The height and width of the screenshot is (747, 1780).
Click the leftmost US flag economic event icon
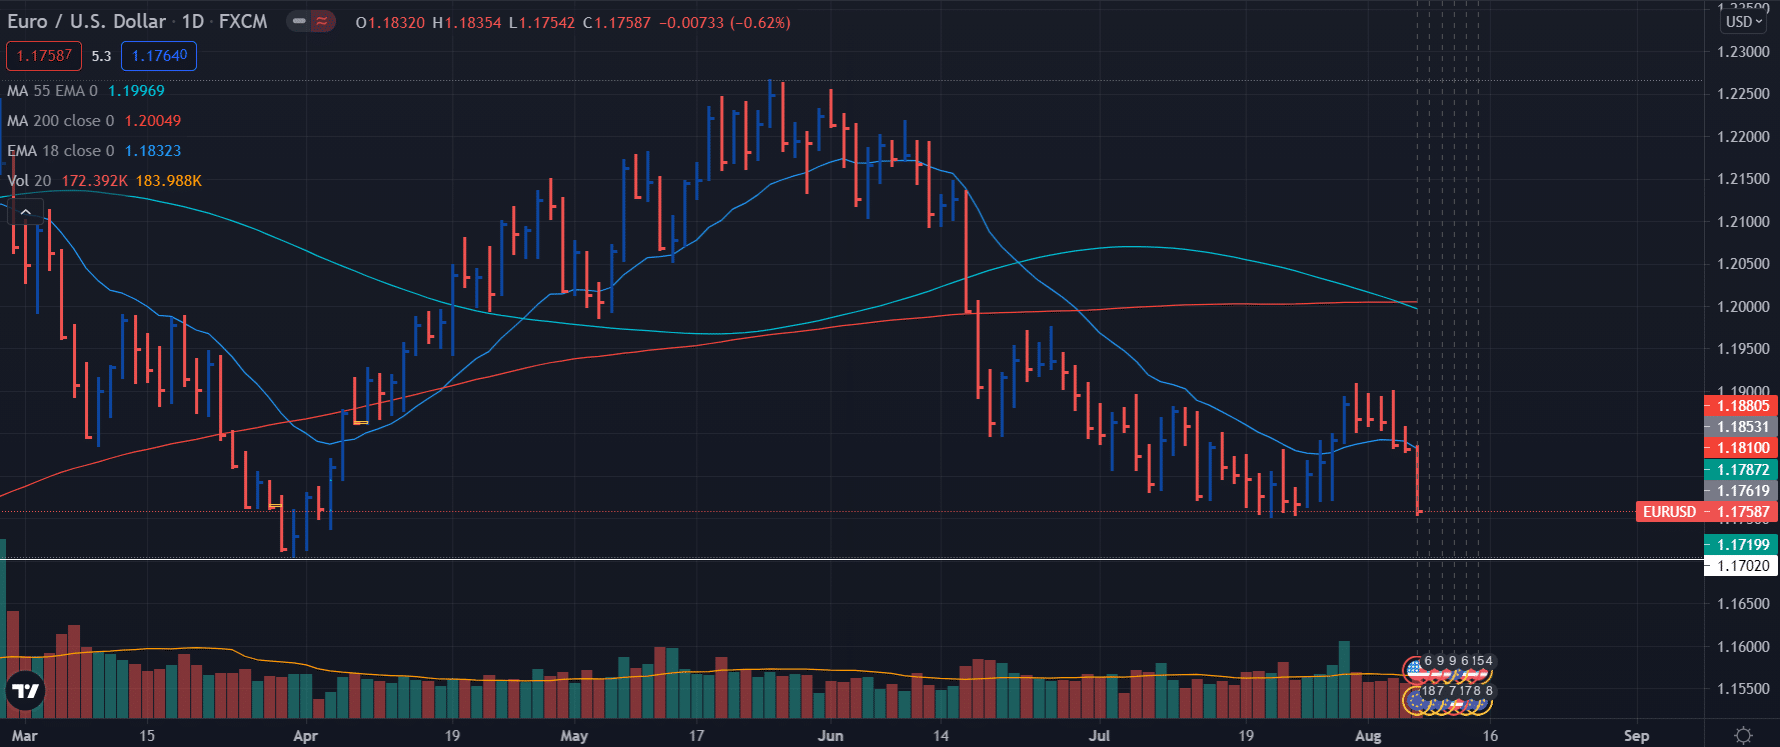pyautogui.click(x=1414, y=669)
